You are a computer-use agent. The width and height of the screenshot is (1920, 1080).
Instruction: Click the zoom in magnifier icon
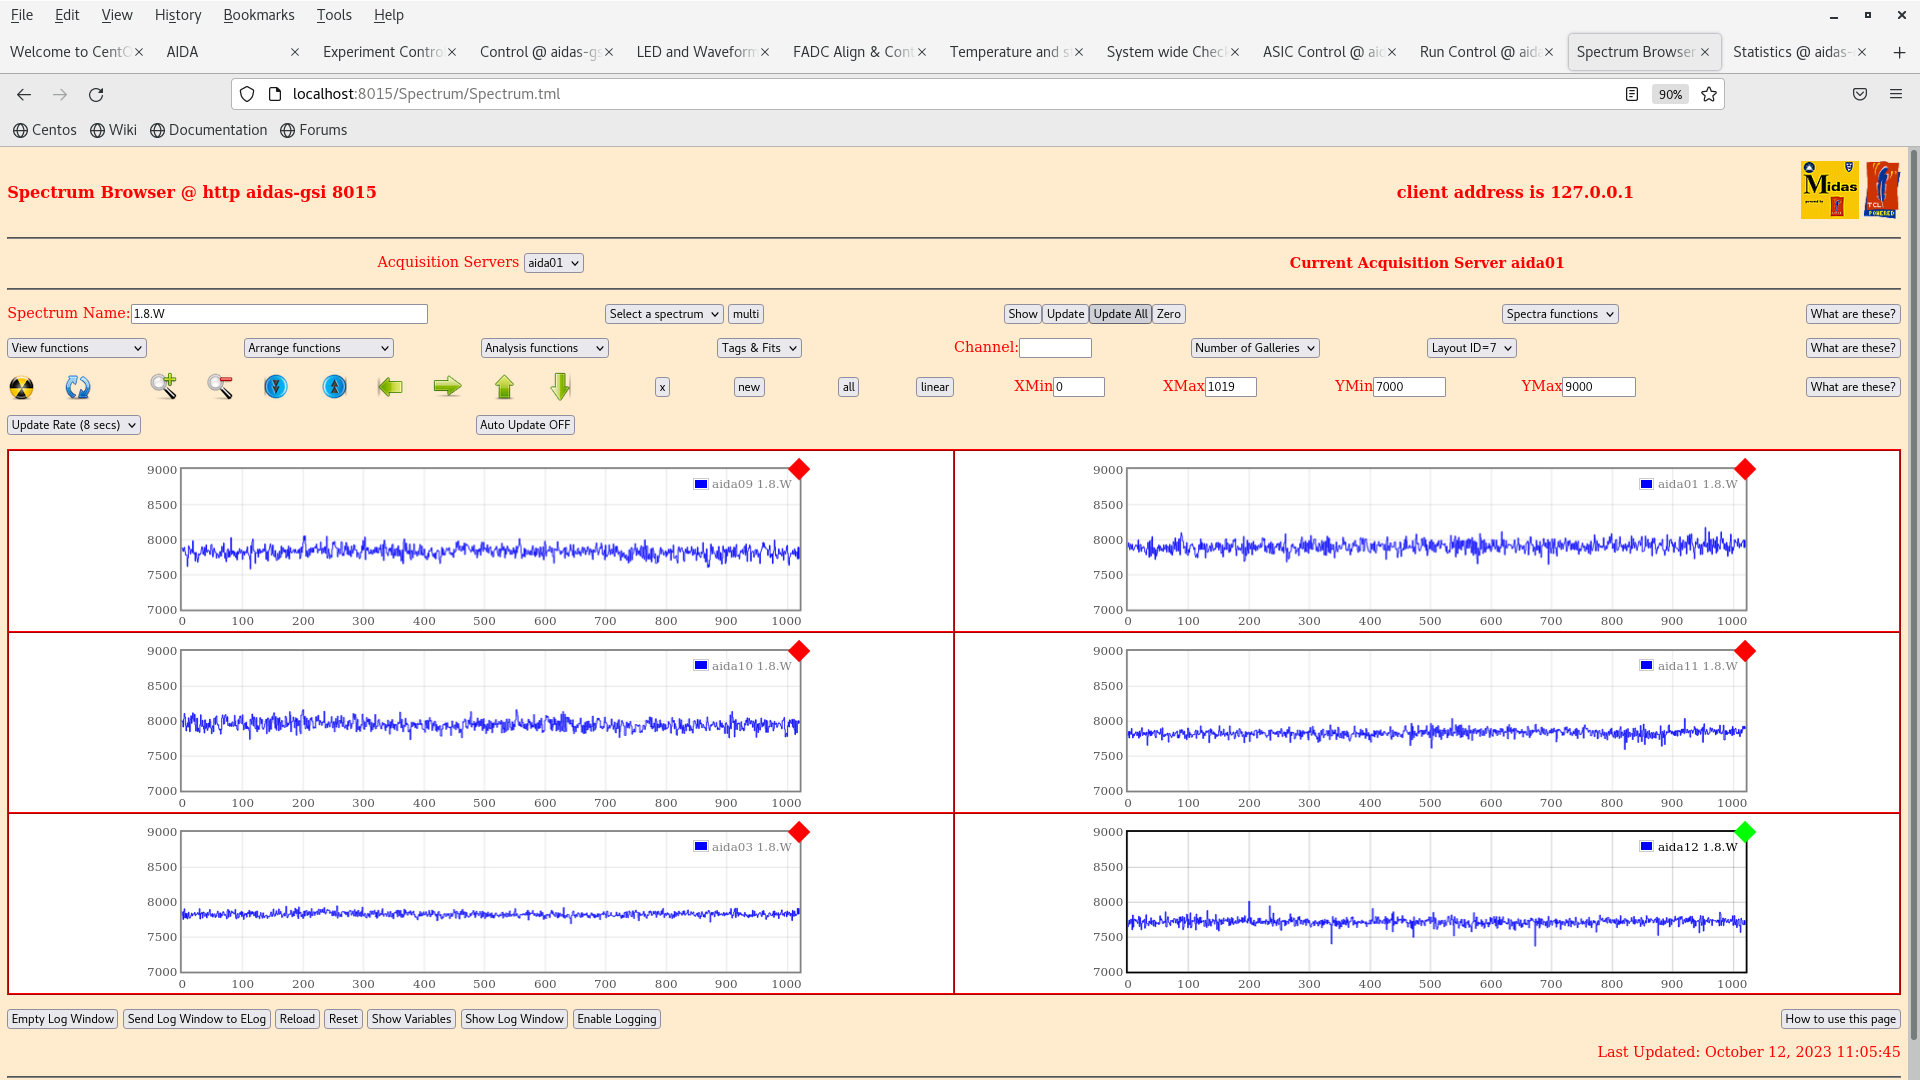click(x=163, y=386)
